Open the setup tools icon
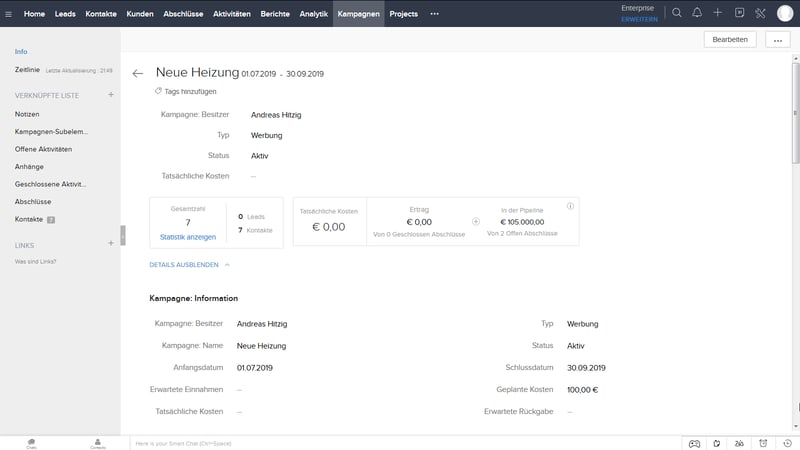 pos(759,13)
